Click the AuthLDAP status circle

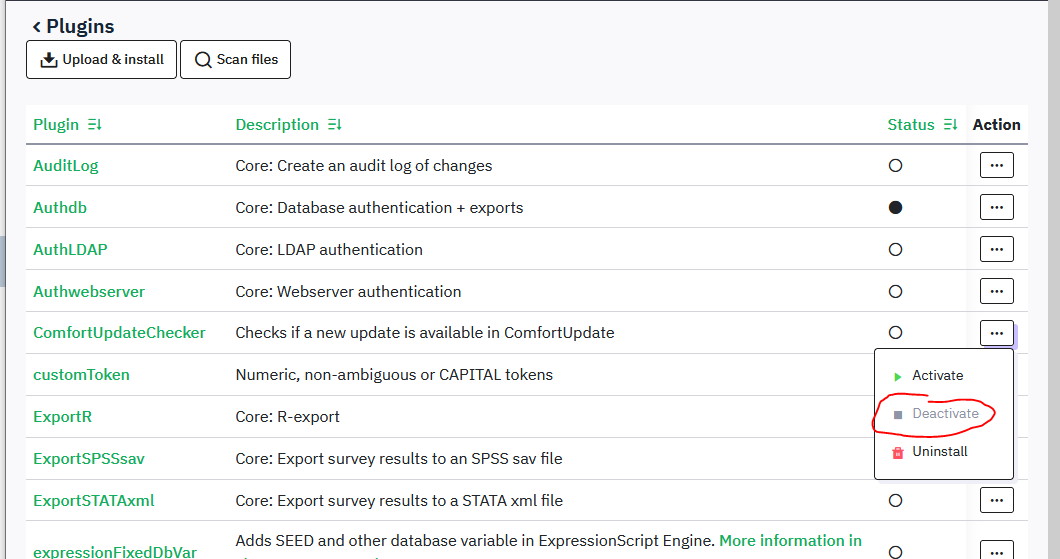(895, 250)
